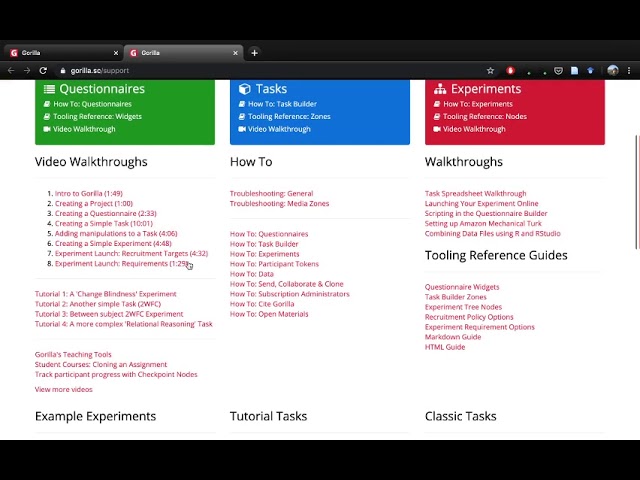
Task: Open Creating a Simple Task (10:01)
Action: pyautogui.click(x=104, y=223)
